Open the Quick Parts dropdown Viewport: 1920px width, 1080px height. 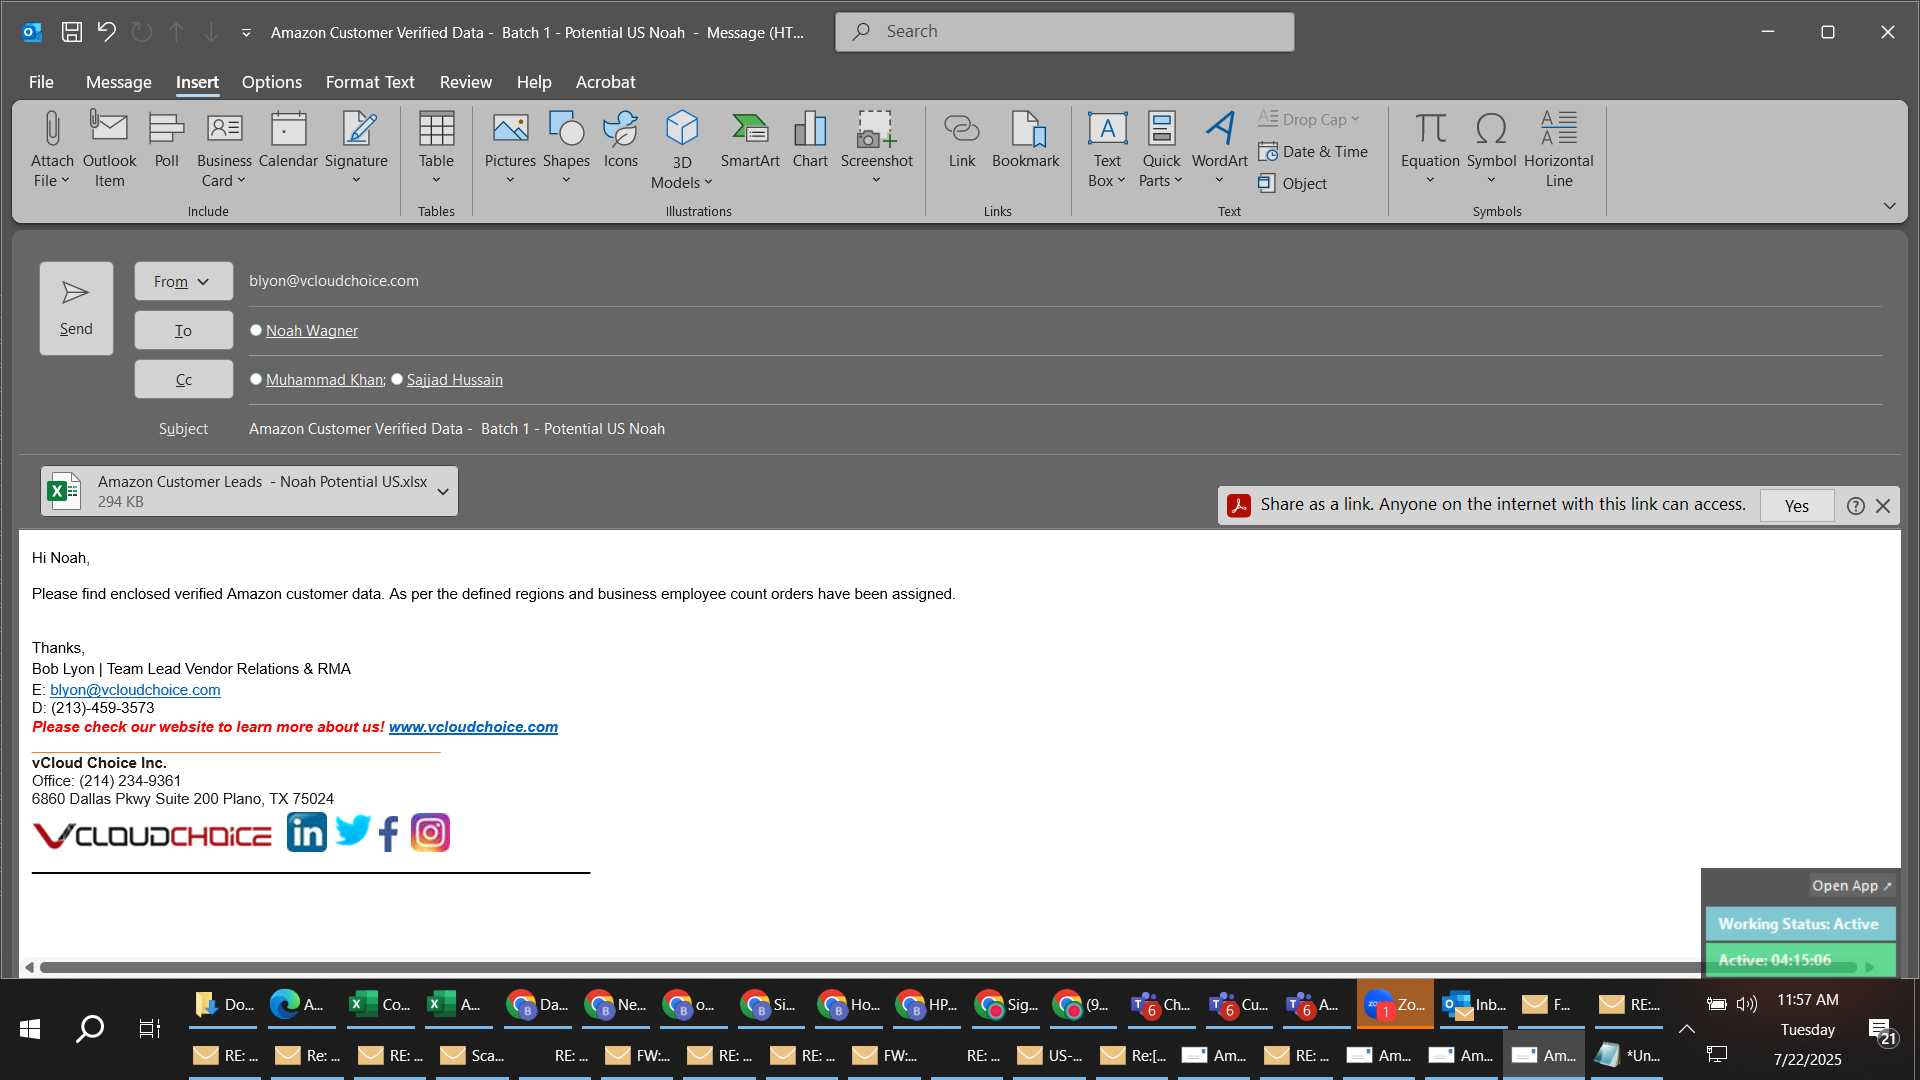click(1161, 181)
